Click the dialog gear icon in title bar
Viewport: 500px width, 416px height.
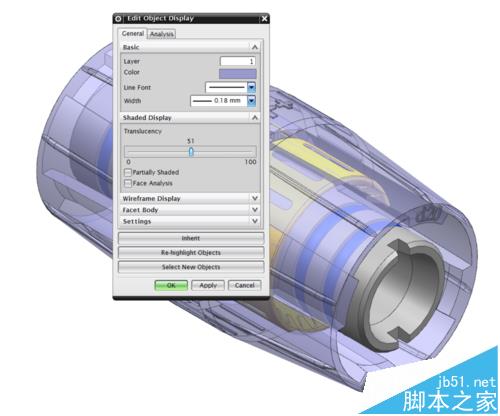pyautogui.click(x=118, y=19)
